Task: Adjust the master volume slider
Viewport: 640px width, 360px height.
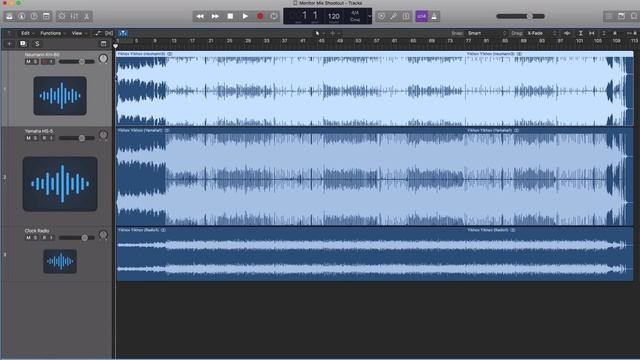Action: 520,16
